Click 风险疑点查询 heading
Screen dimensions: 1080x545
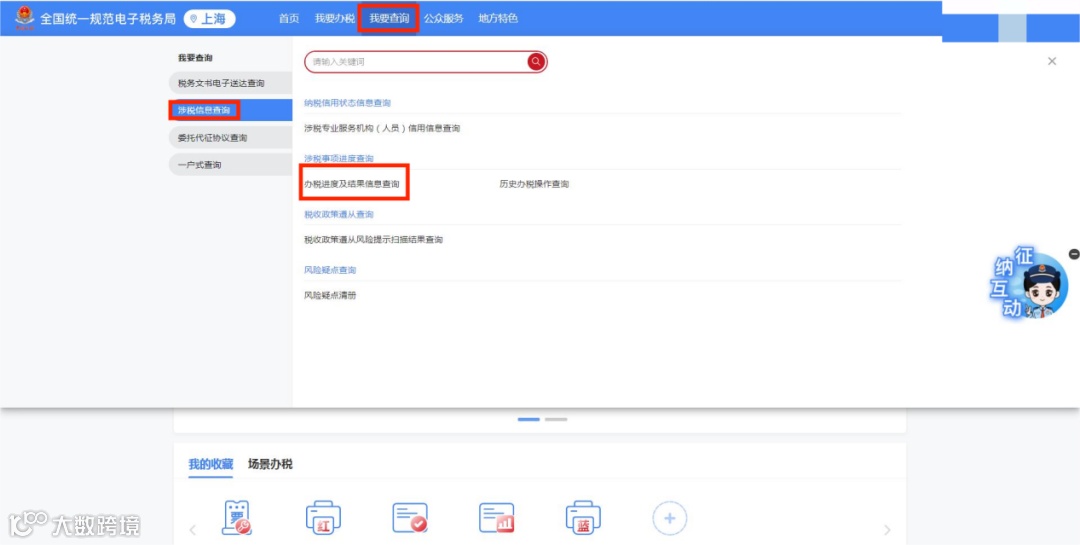(331, 270)
